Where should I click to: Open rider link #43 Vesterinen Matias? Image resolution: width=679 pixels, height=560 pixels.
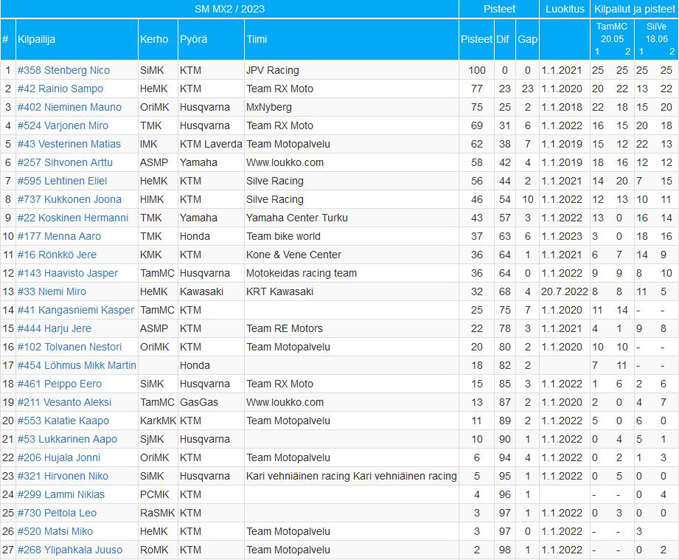(69, 144)
